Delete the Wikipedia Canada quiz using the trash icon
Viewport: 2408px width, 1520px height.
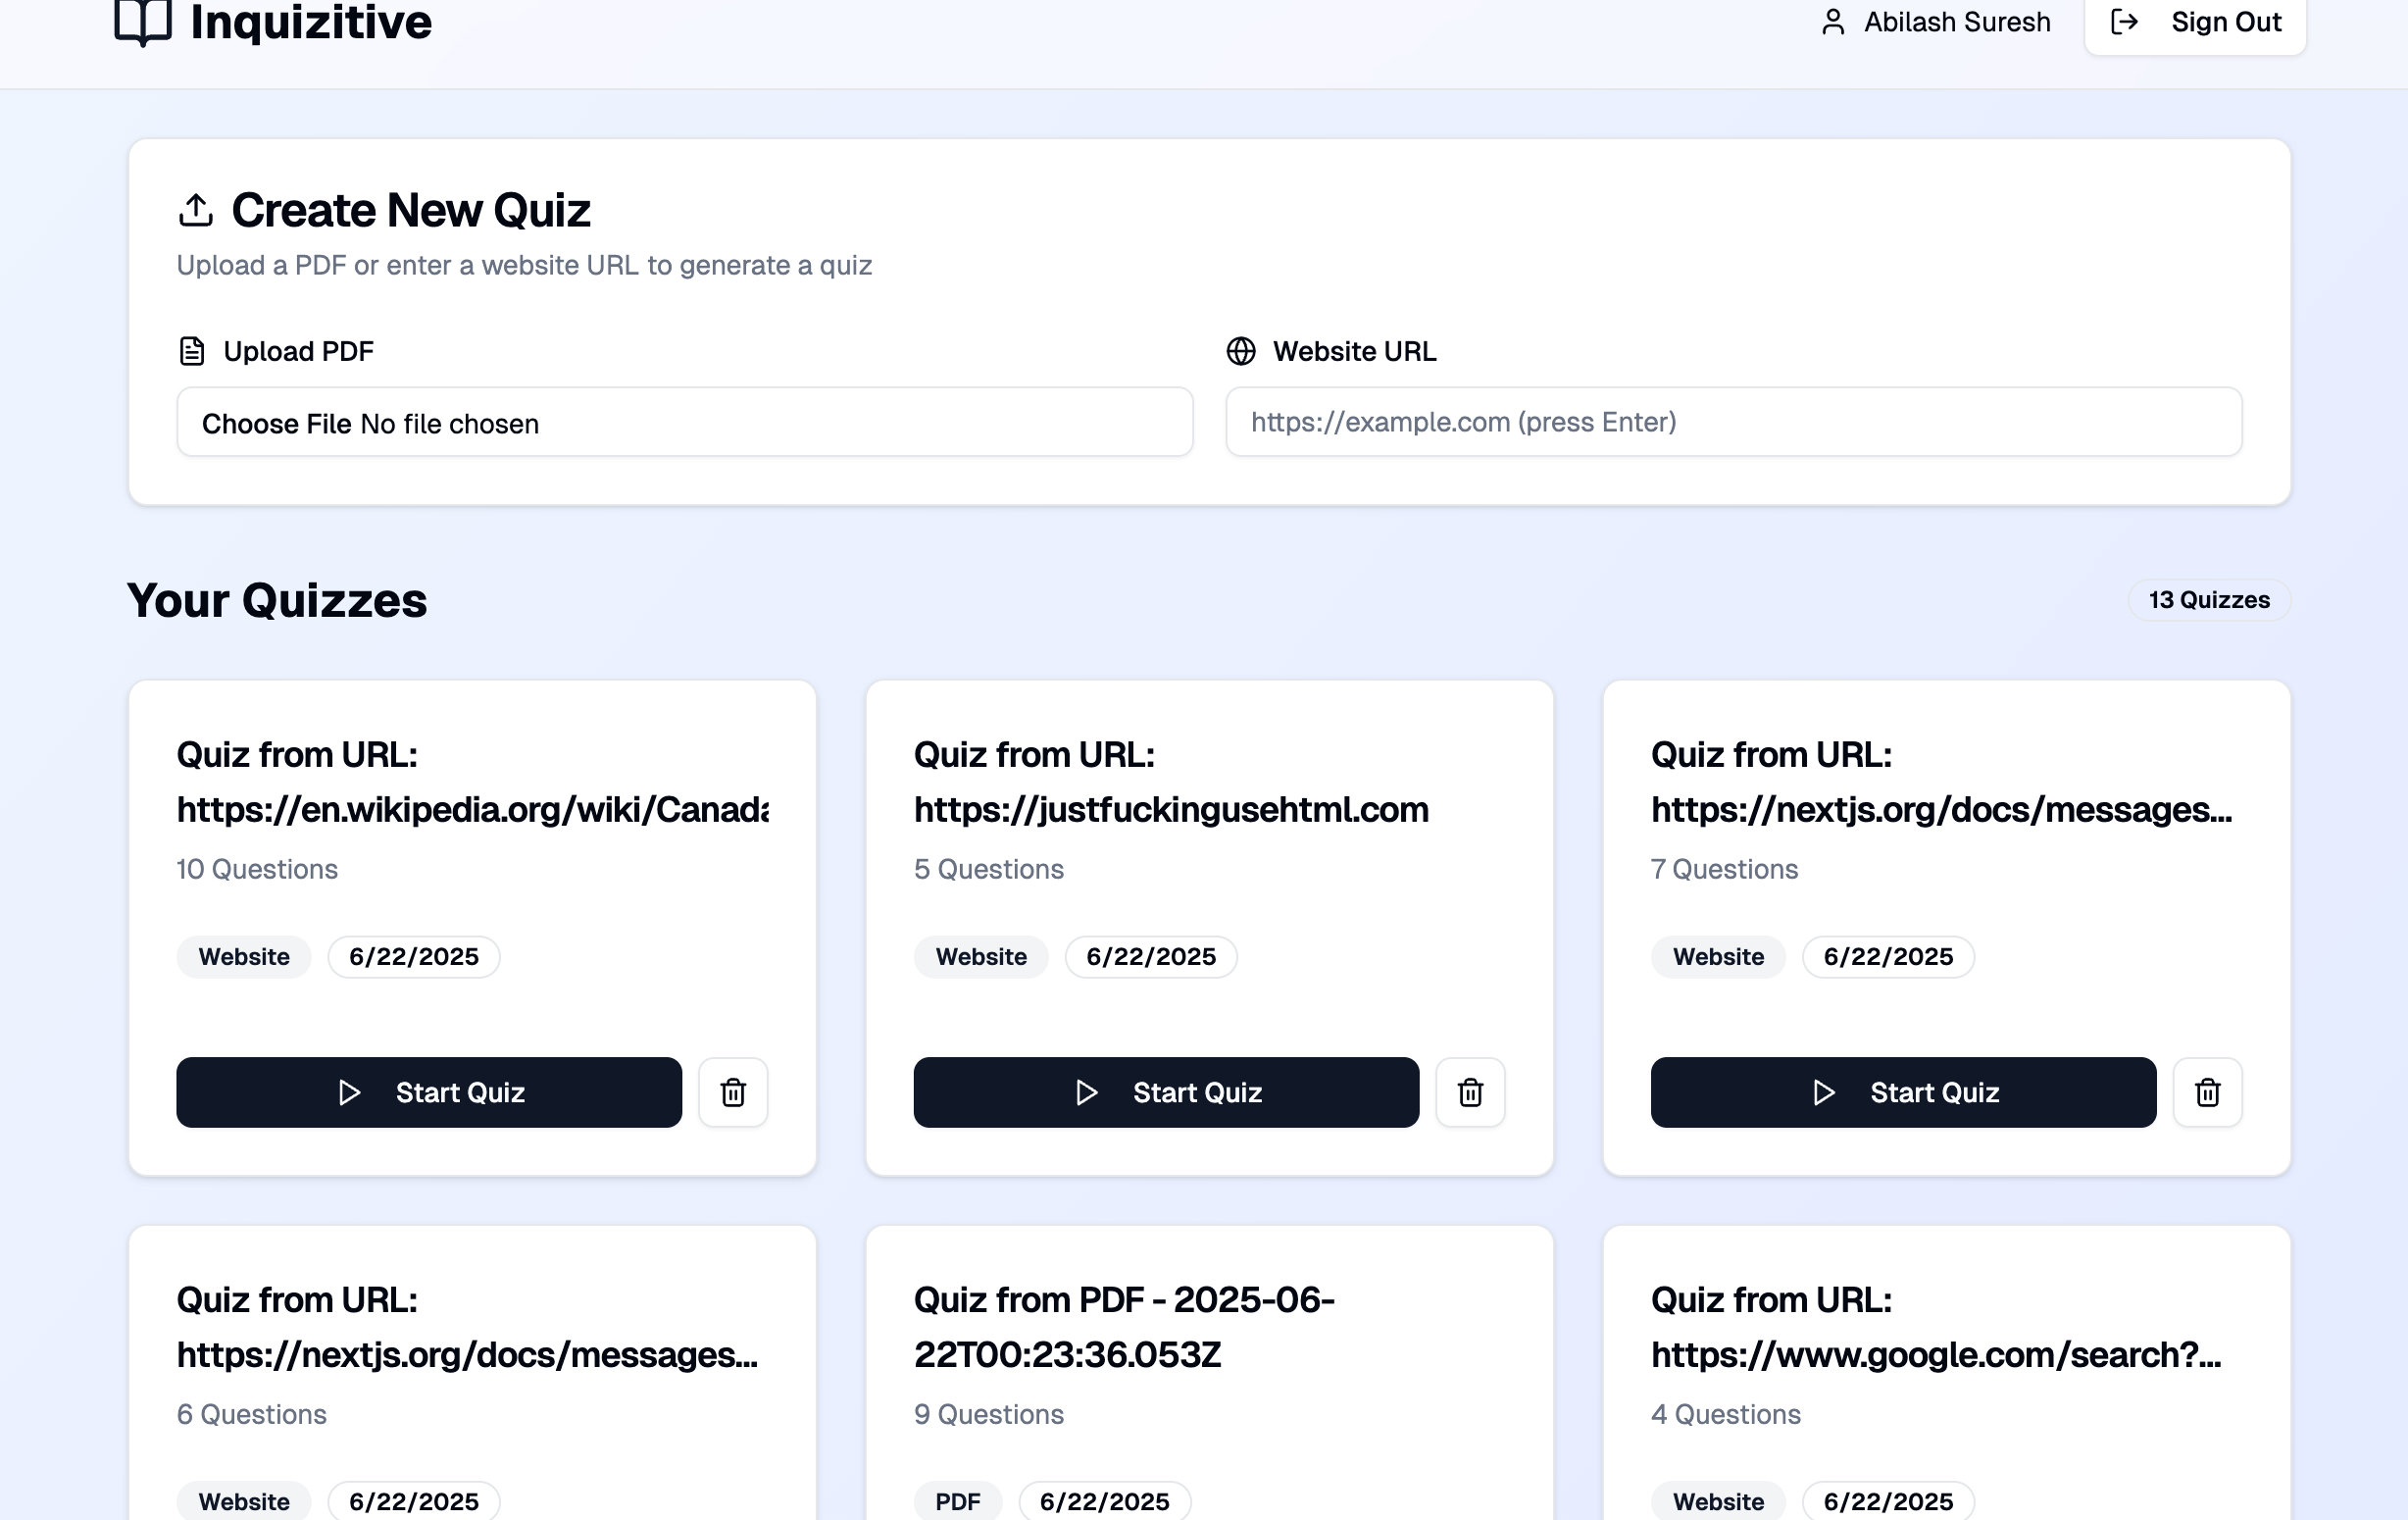733,1092
